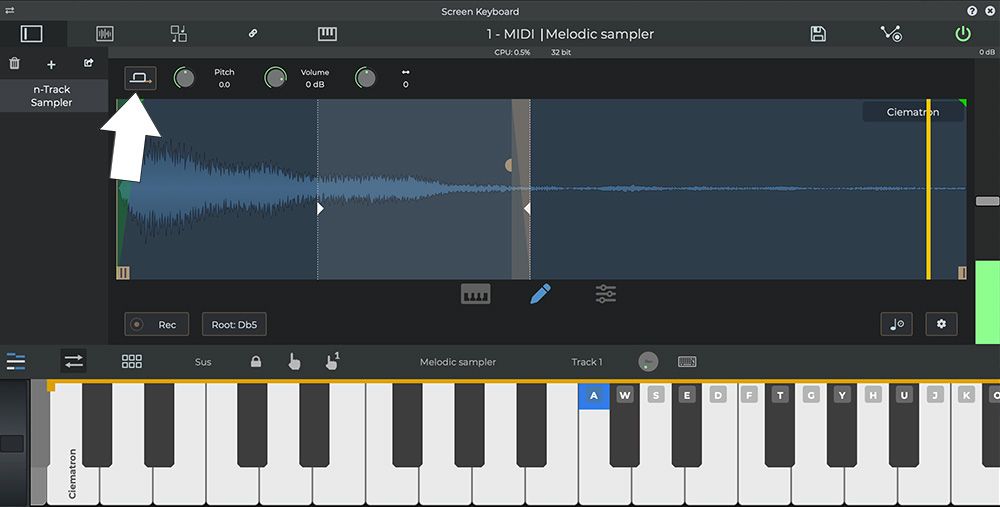The image size is (1000, 507).
Task: Click the Pitch knob
Action: (184, 78)
